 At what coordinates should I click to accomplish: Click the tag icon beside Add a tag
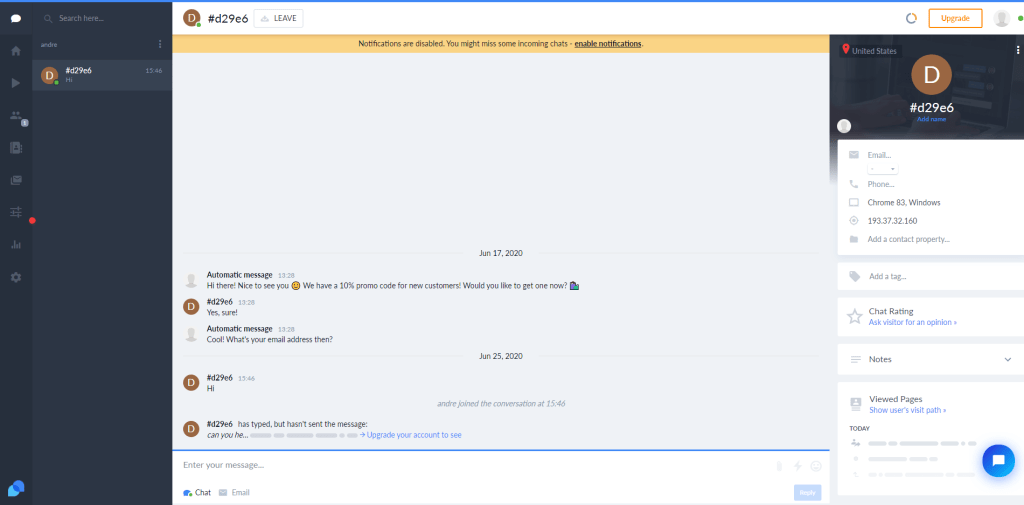pos(854,276)
